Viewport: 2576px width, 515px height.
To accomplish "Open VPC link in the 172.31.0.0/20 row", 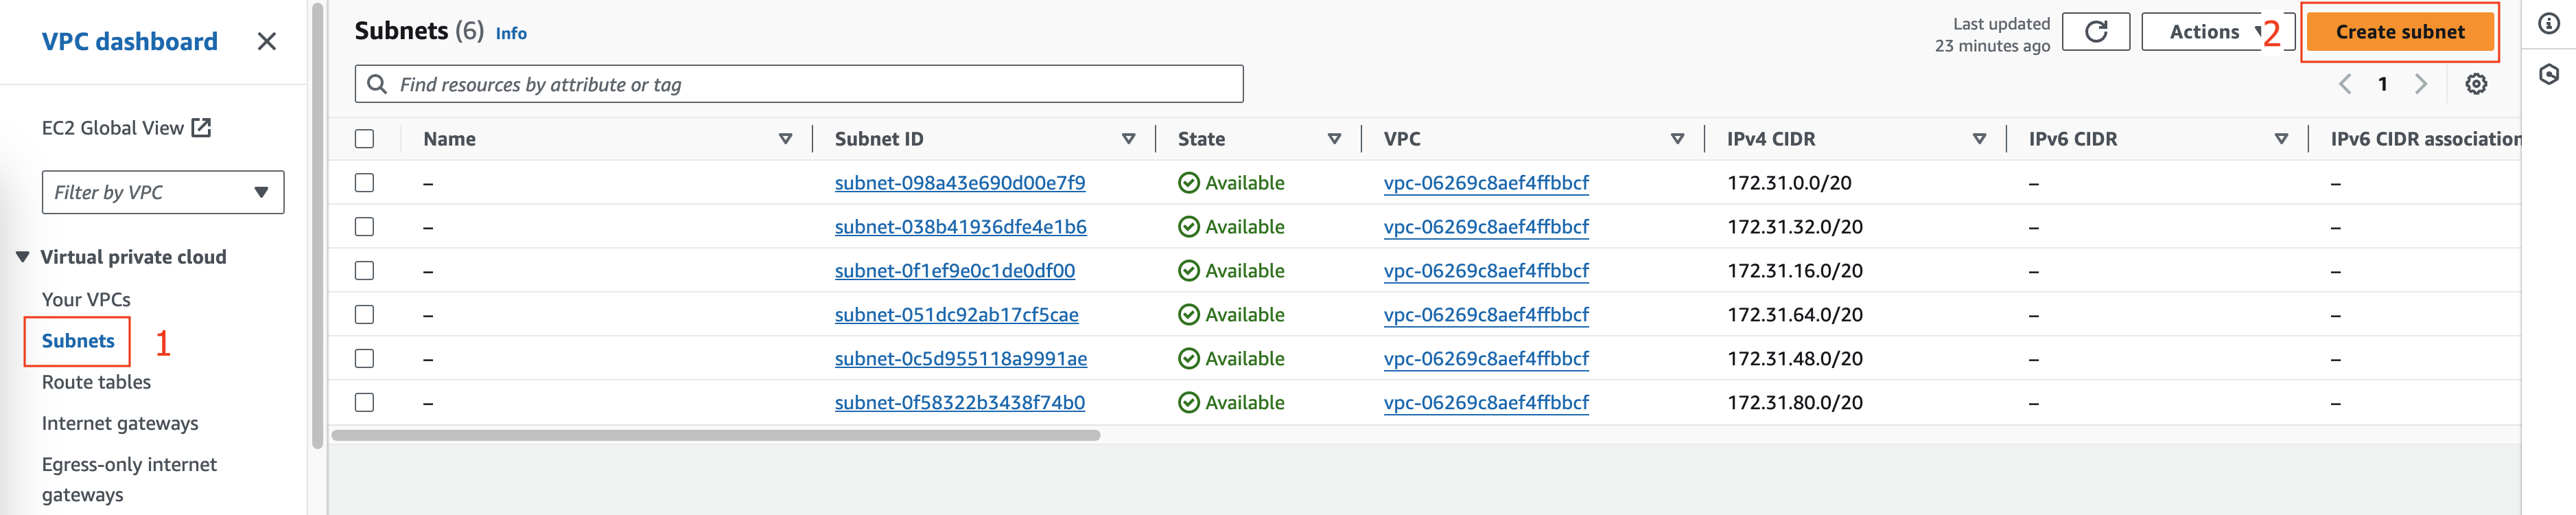I will point(1486,183).
